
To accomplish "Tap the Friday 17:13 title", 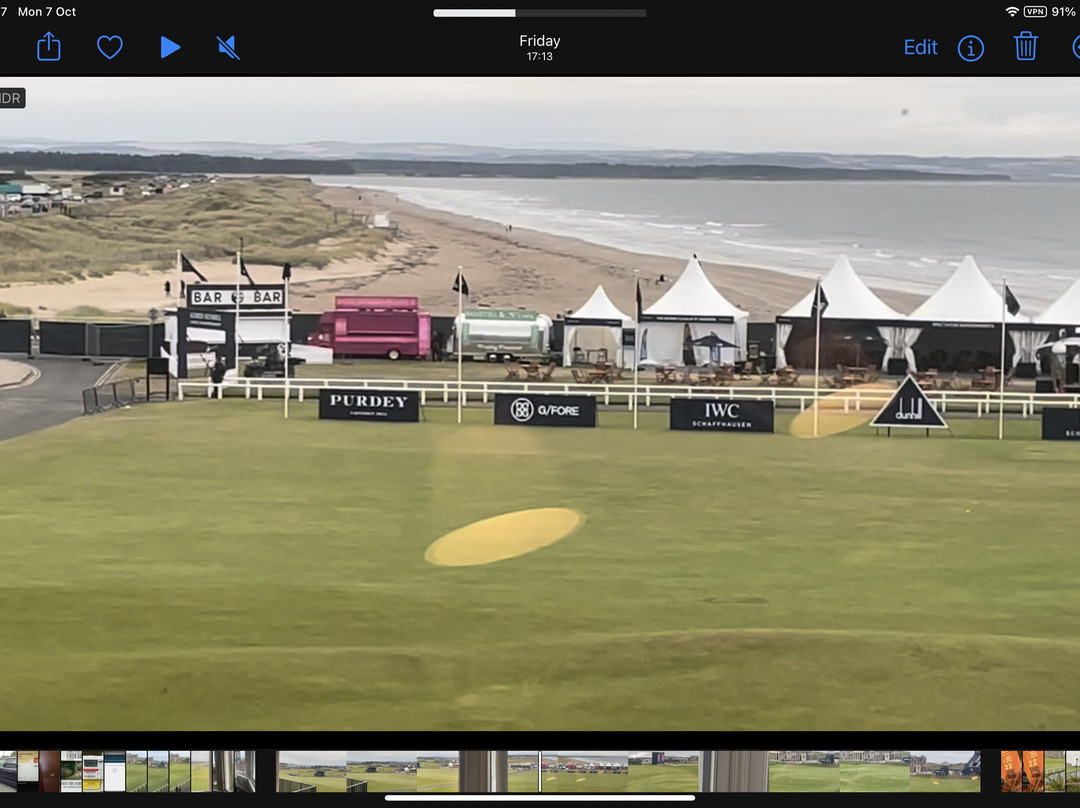I will 539,47.
